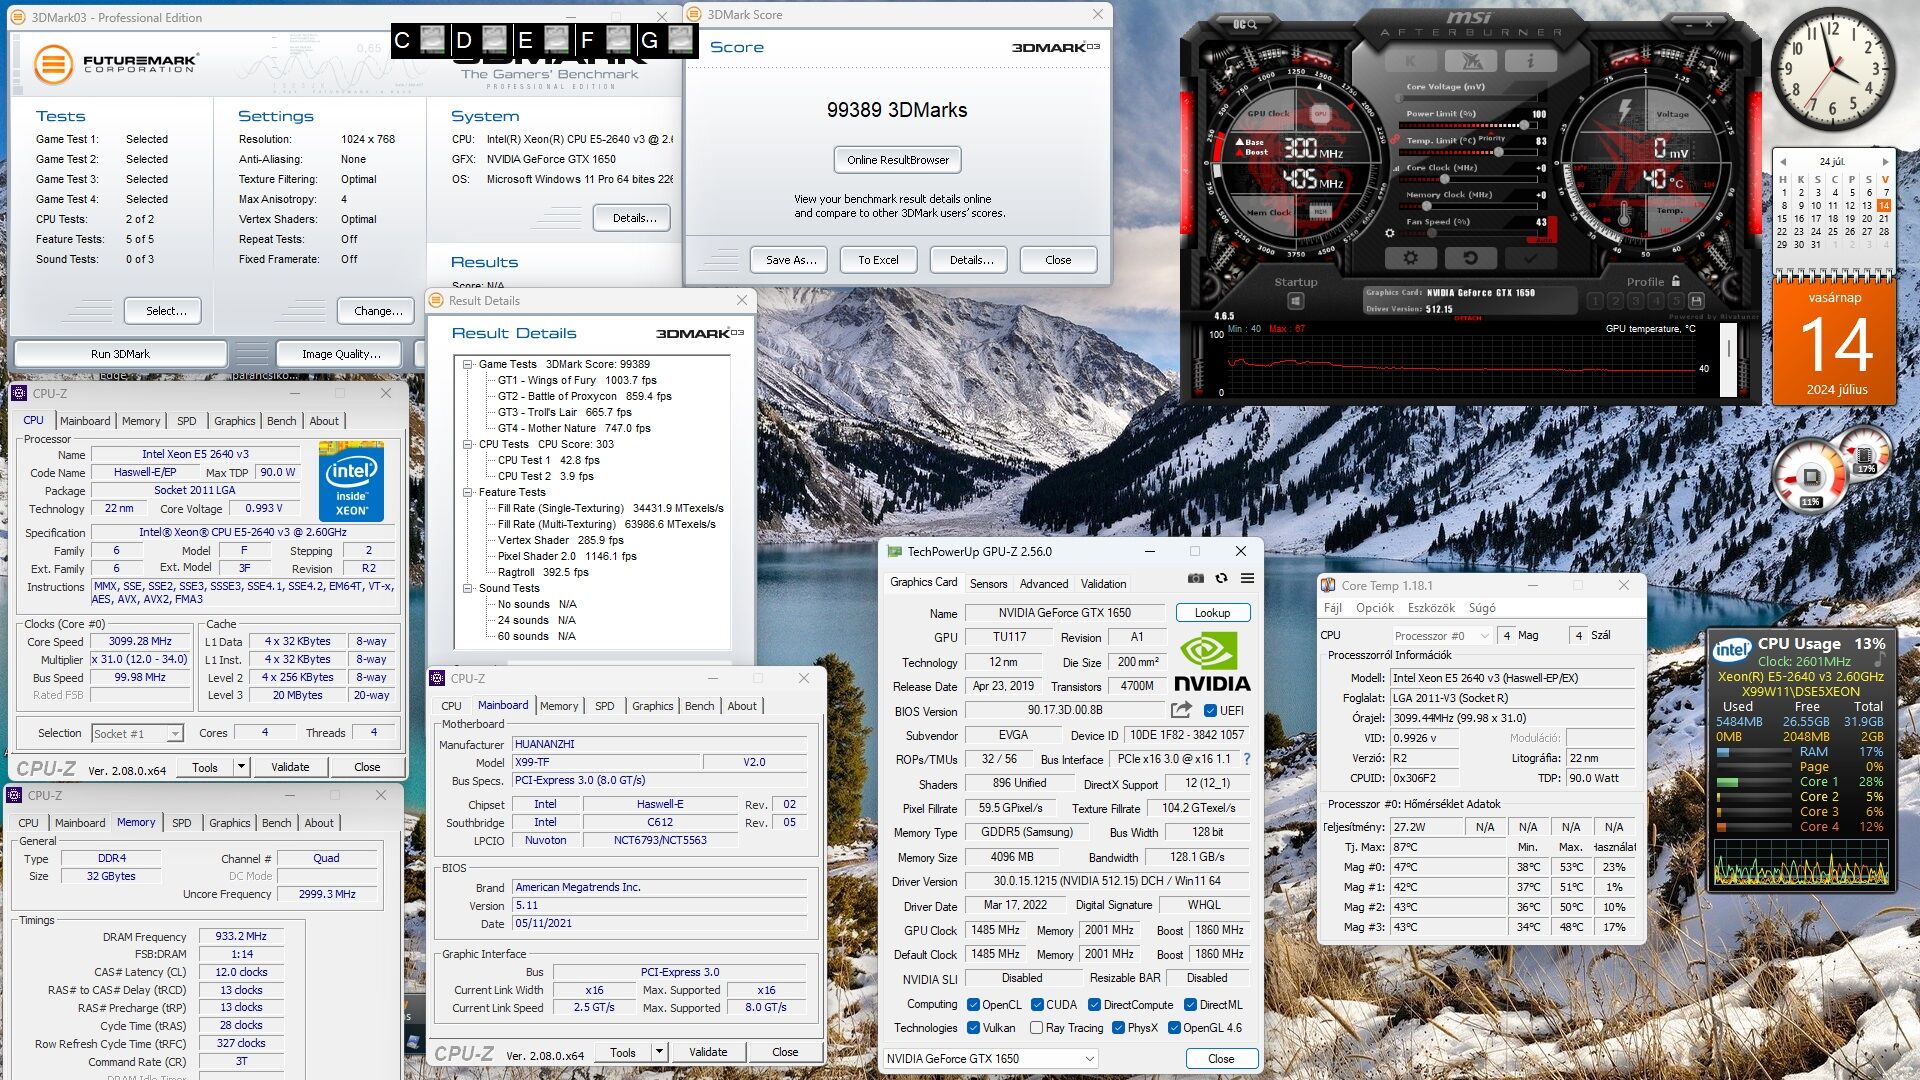Click the Lookup button in GPU-Z
1920x1080 pixels.
point(1212,613)
